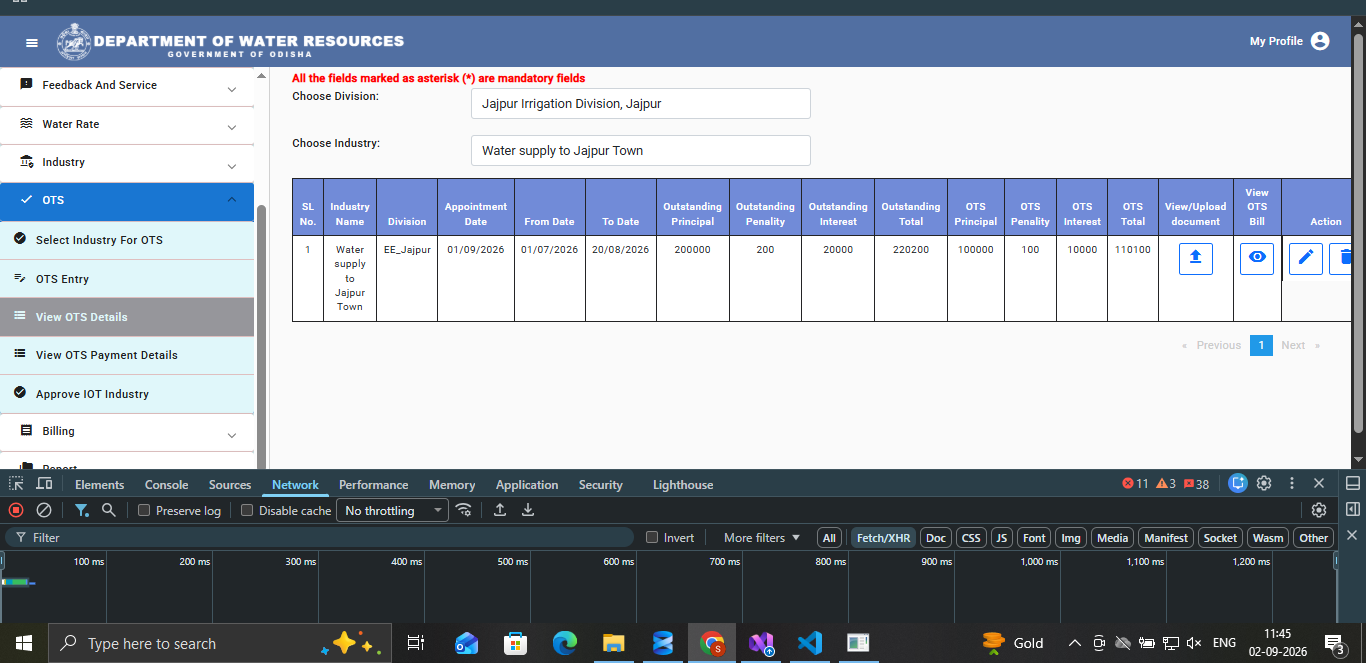Expand the Feedback And Service menu

pos(127,86)
